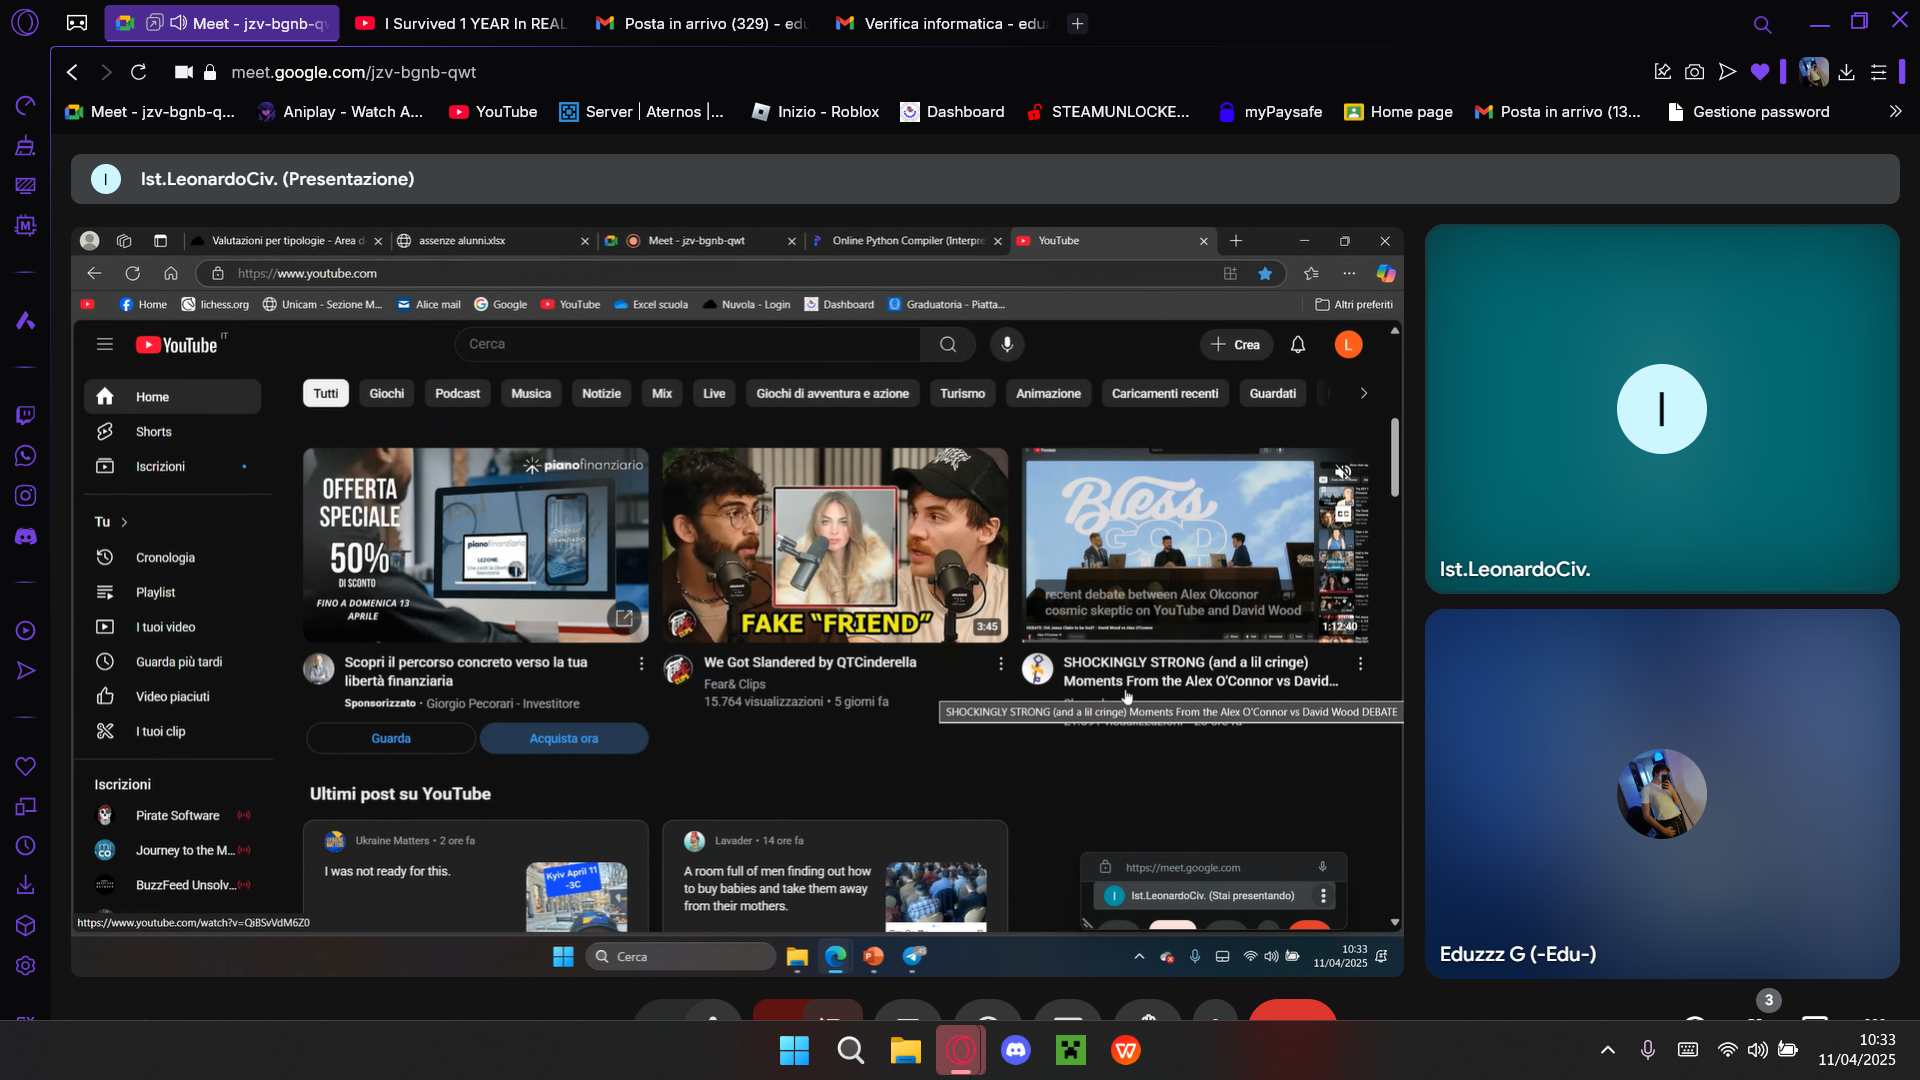Open Discord panel in Opera sidebar
The image size is (1920, 1080).
pyautogui.click(x=26, y=537)
